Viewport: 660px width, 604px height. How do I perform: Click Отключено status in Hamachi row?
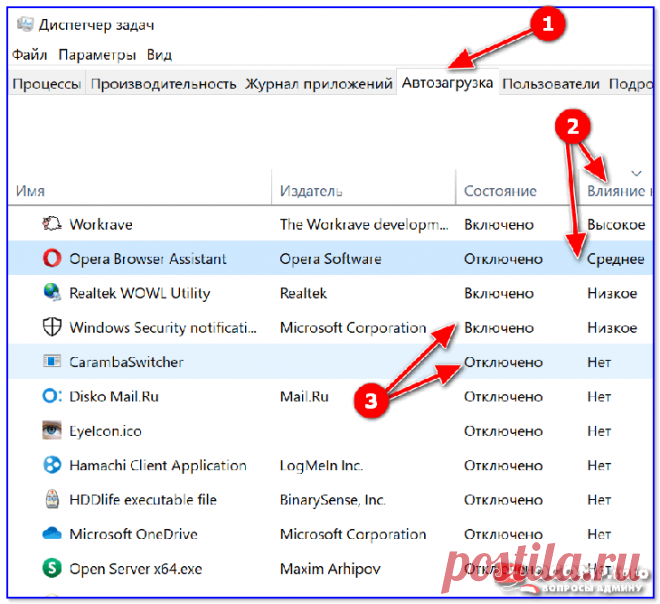503,465
